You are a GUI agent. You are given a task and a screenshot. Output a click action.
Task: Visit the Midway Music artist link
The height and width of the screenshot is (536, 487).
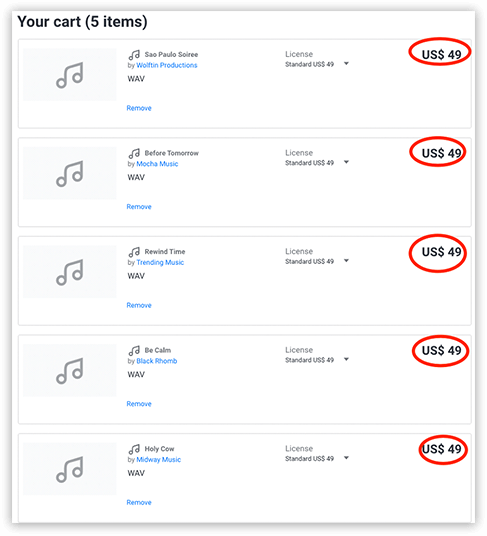click(x=159, y=459)
